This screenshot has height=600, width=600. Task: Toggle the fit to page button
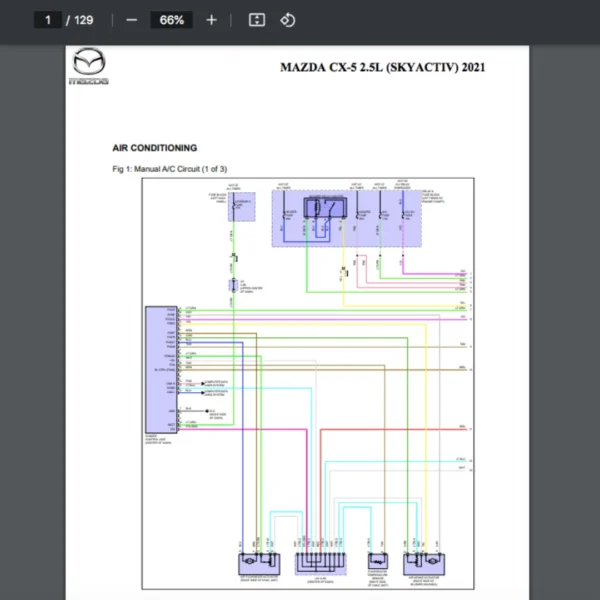[x=257, y=20]
